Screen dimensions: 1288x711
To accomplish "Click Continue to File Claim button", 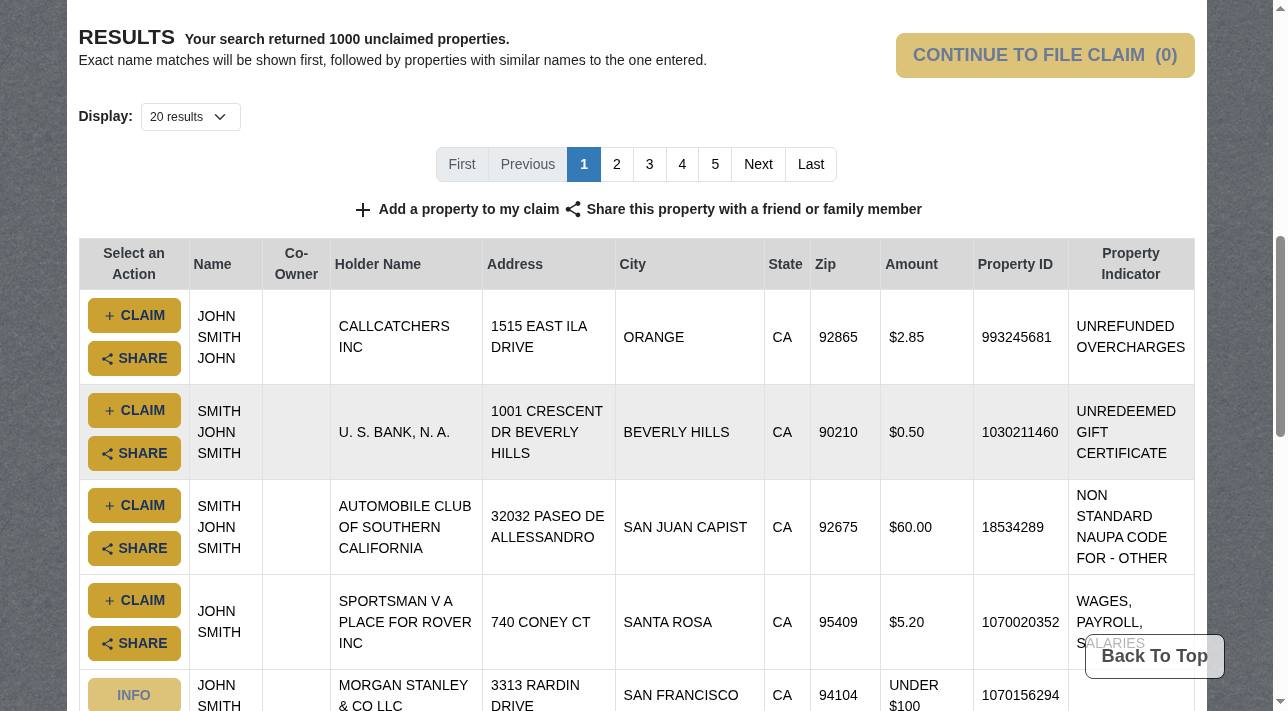I will [x=1045, y=55].
